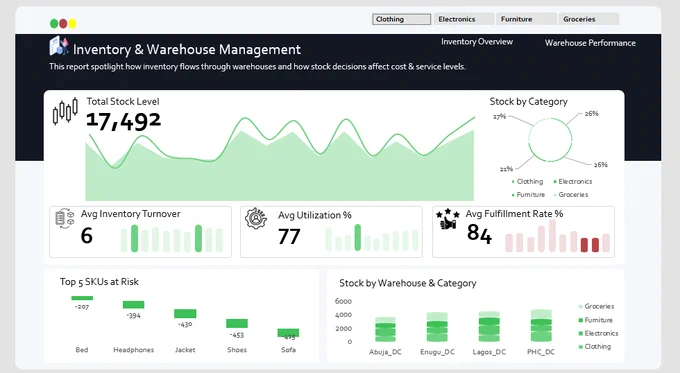Click the red window dot
Image resolution: width=680 pixels, height=373 pixels.
pyautogui.click(x=63, y=23)
